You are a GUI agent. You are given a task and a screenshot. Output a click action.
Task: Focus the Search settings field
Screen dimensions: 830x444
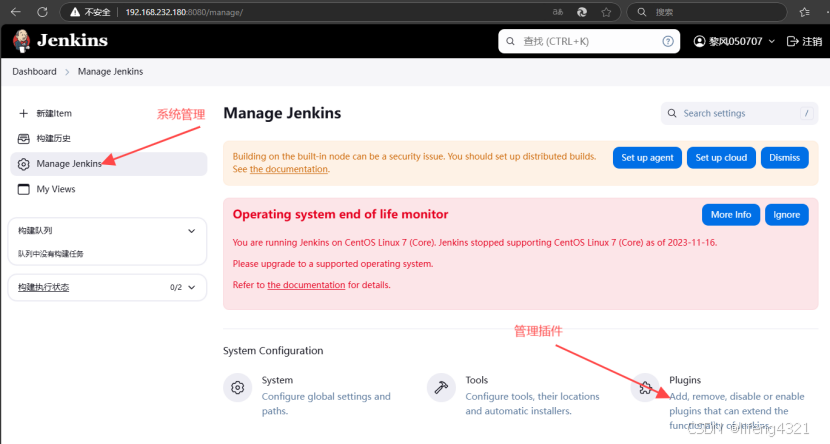pyautogui.click(x=739, y=113)
